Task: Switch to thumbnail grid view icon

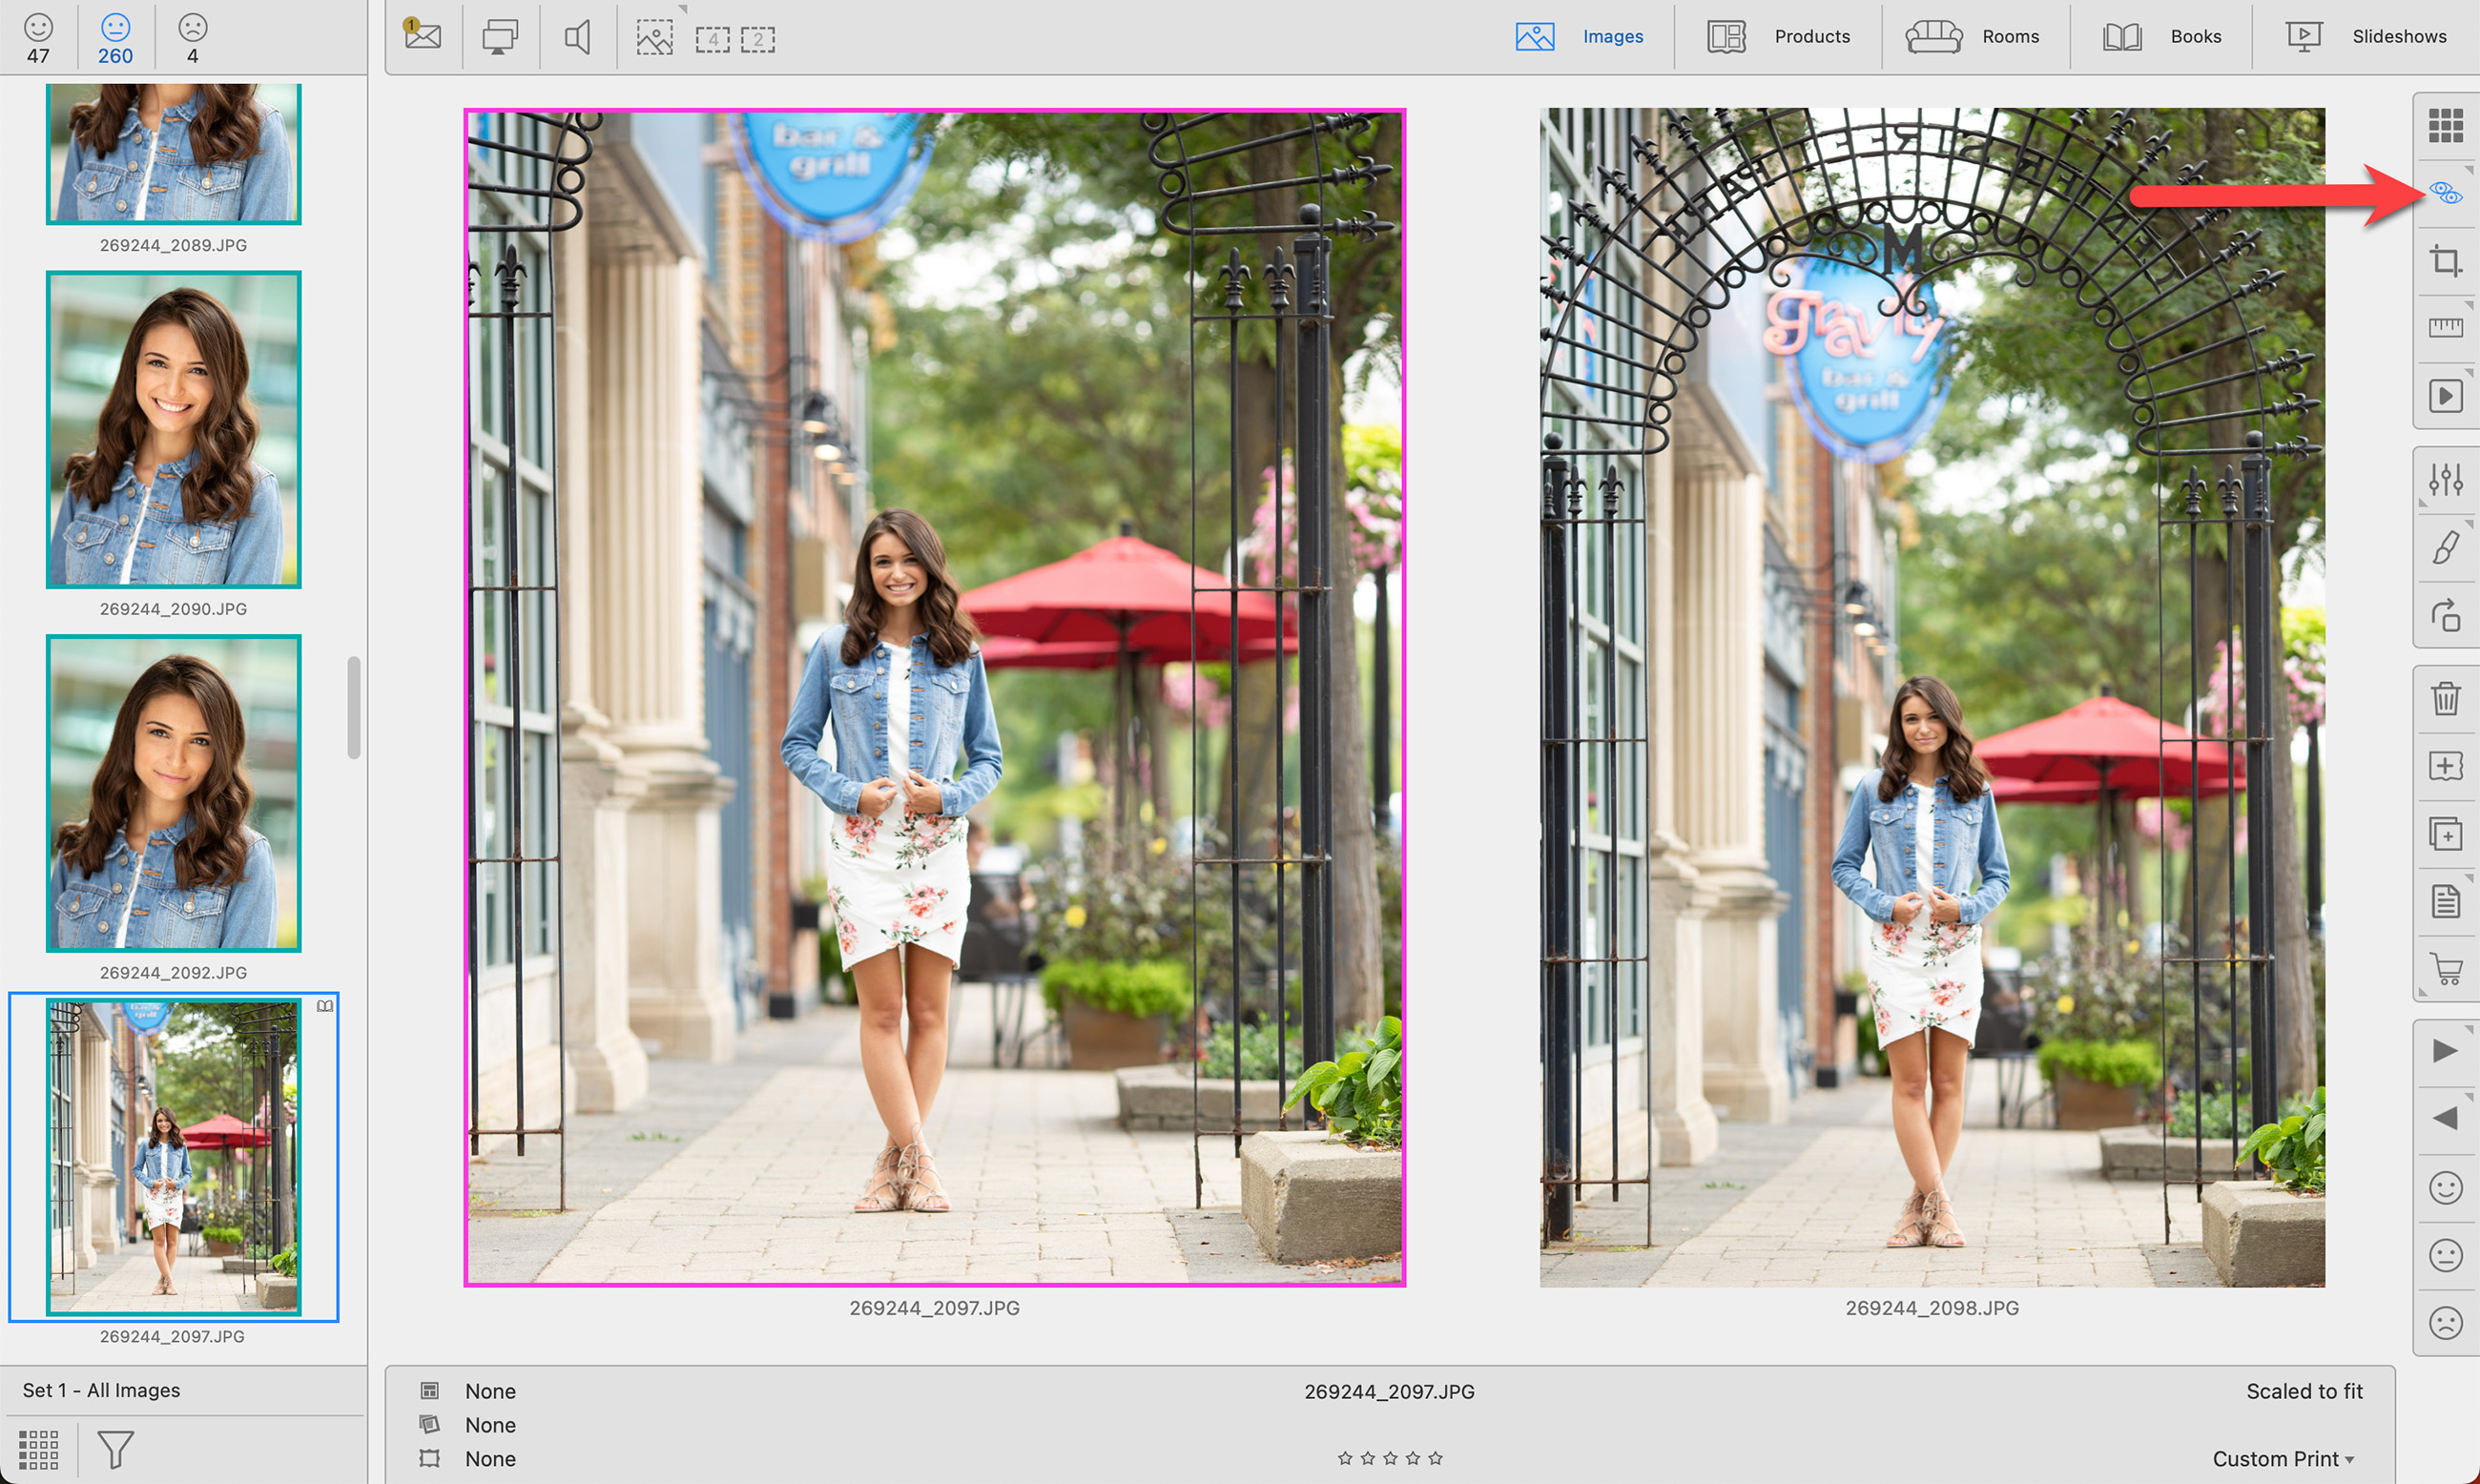Action: click(2445, 126)
